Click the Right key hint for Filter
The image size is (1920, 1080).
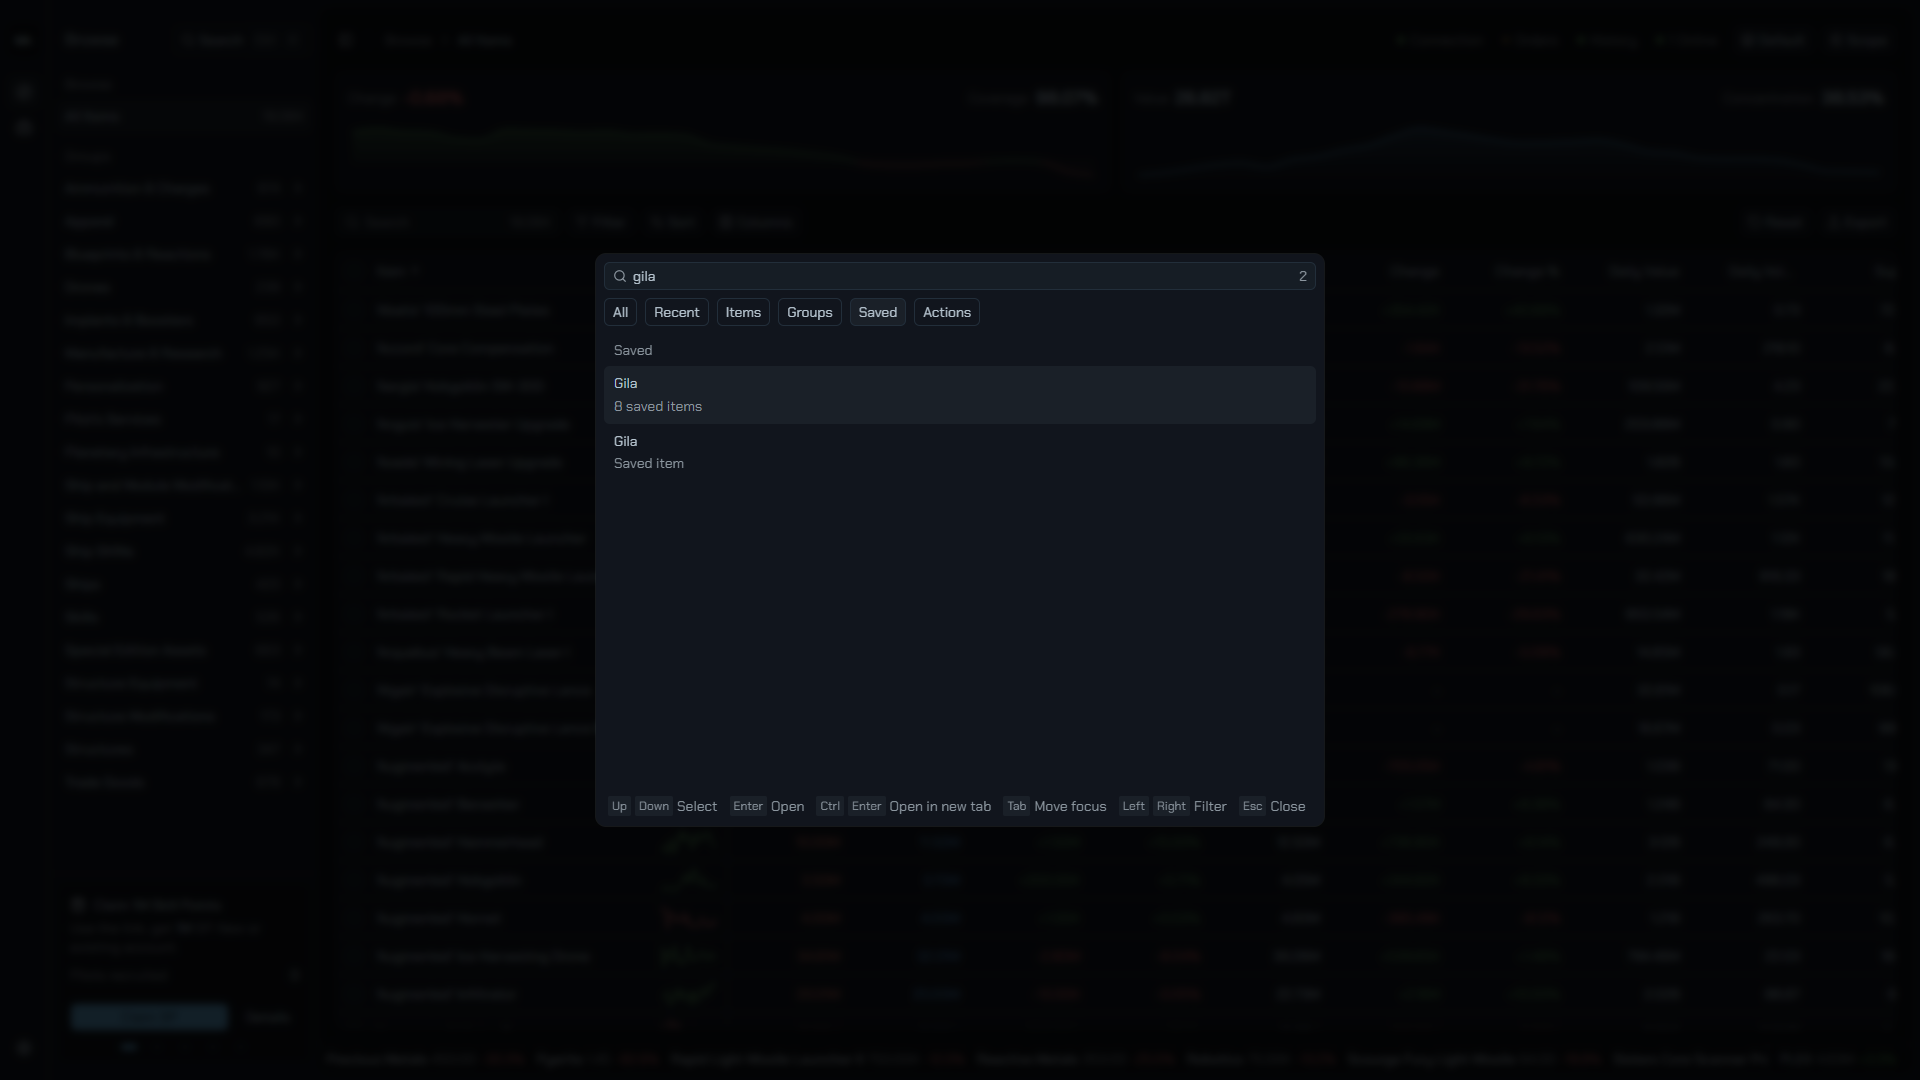click(x=1171, y=806)
